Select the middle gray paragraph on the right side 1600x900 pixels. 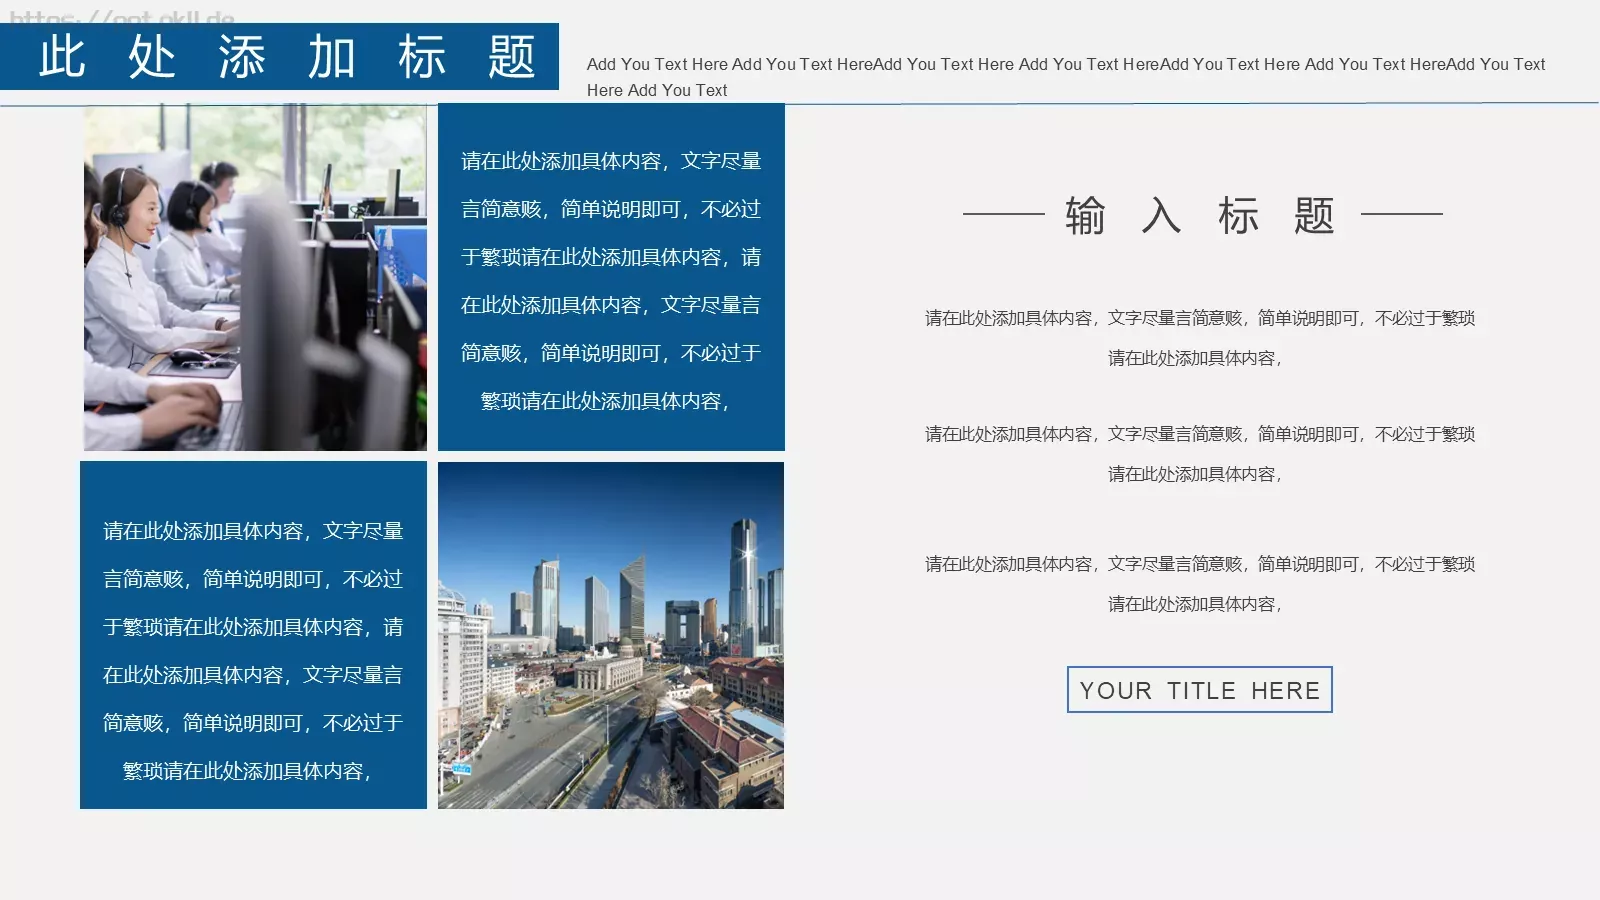(x=1200, y=454)
